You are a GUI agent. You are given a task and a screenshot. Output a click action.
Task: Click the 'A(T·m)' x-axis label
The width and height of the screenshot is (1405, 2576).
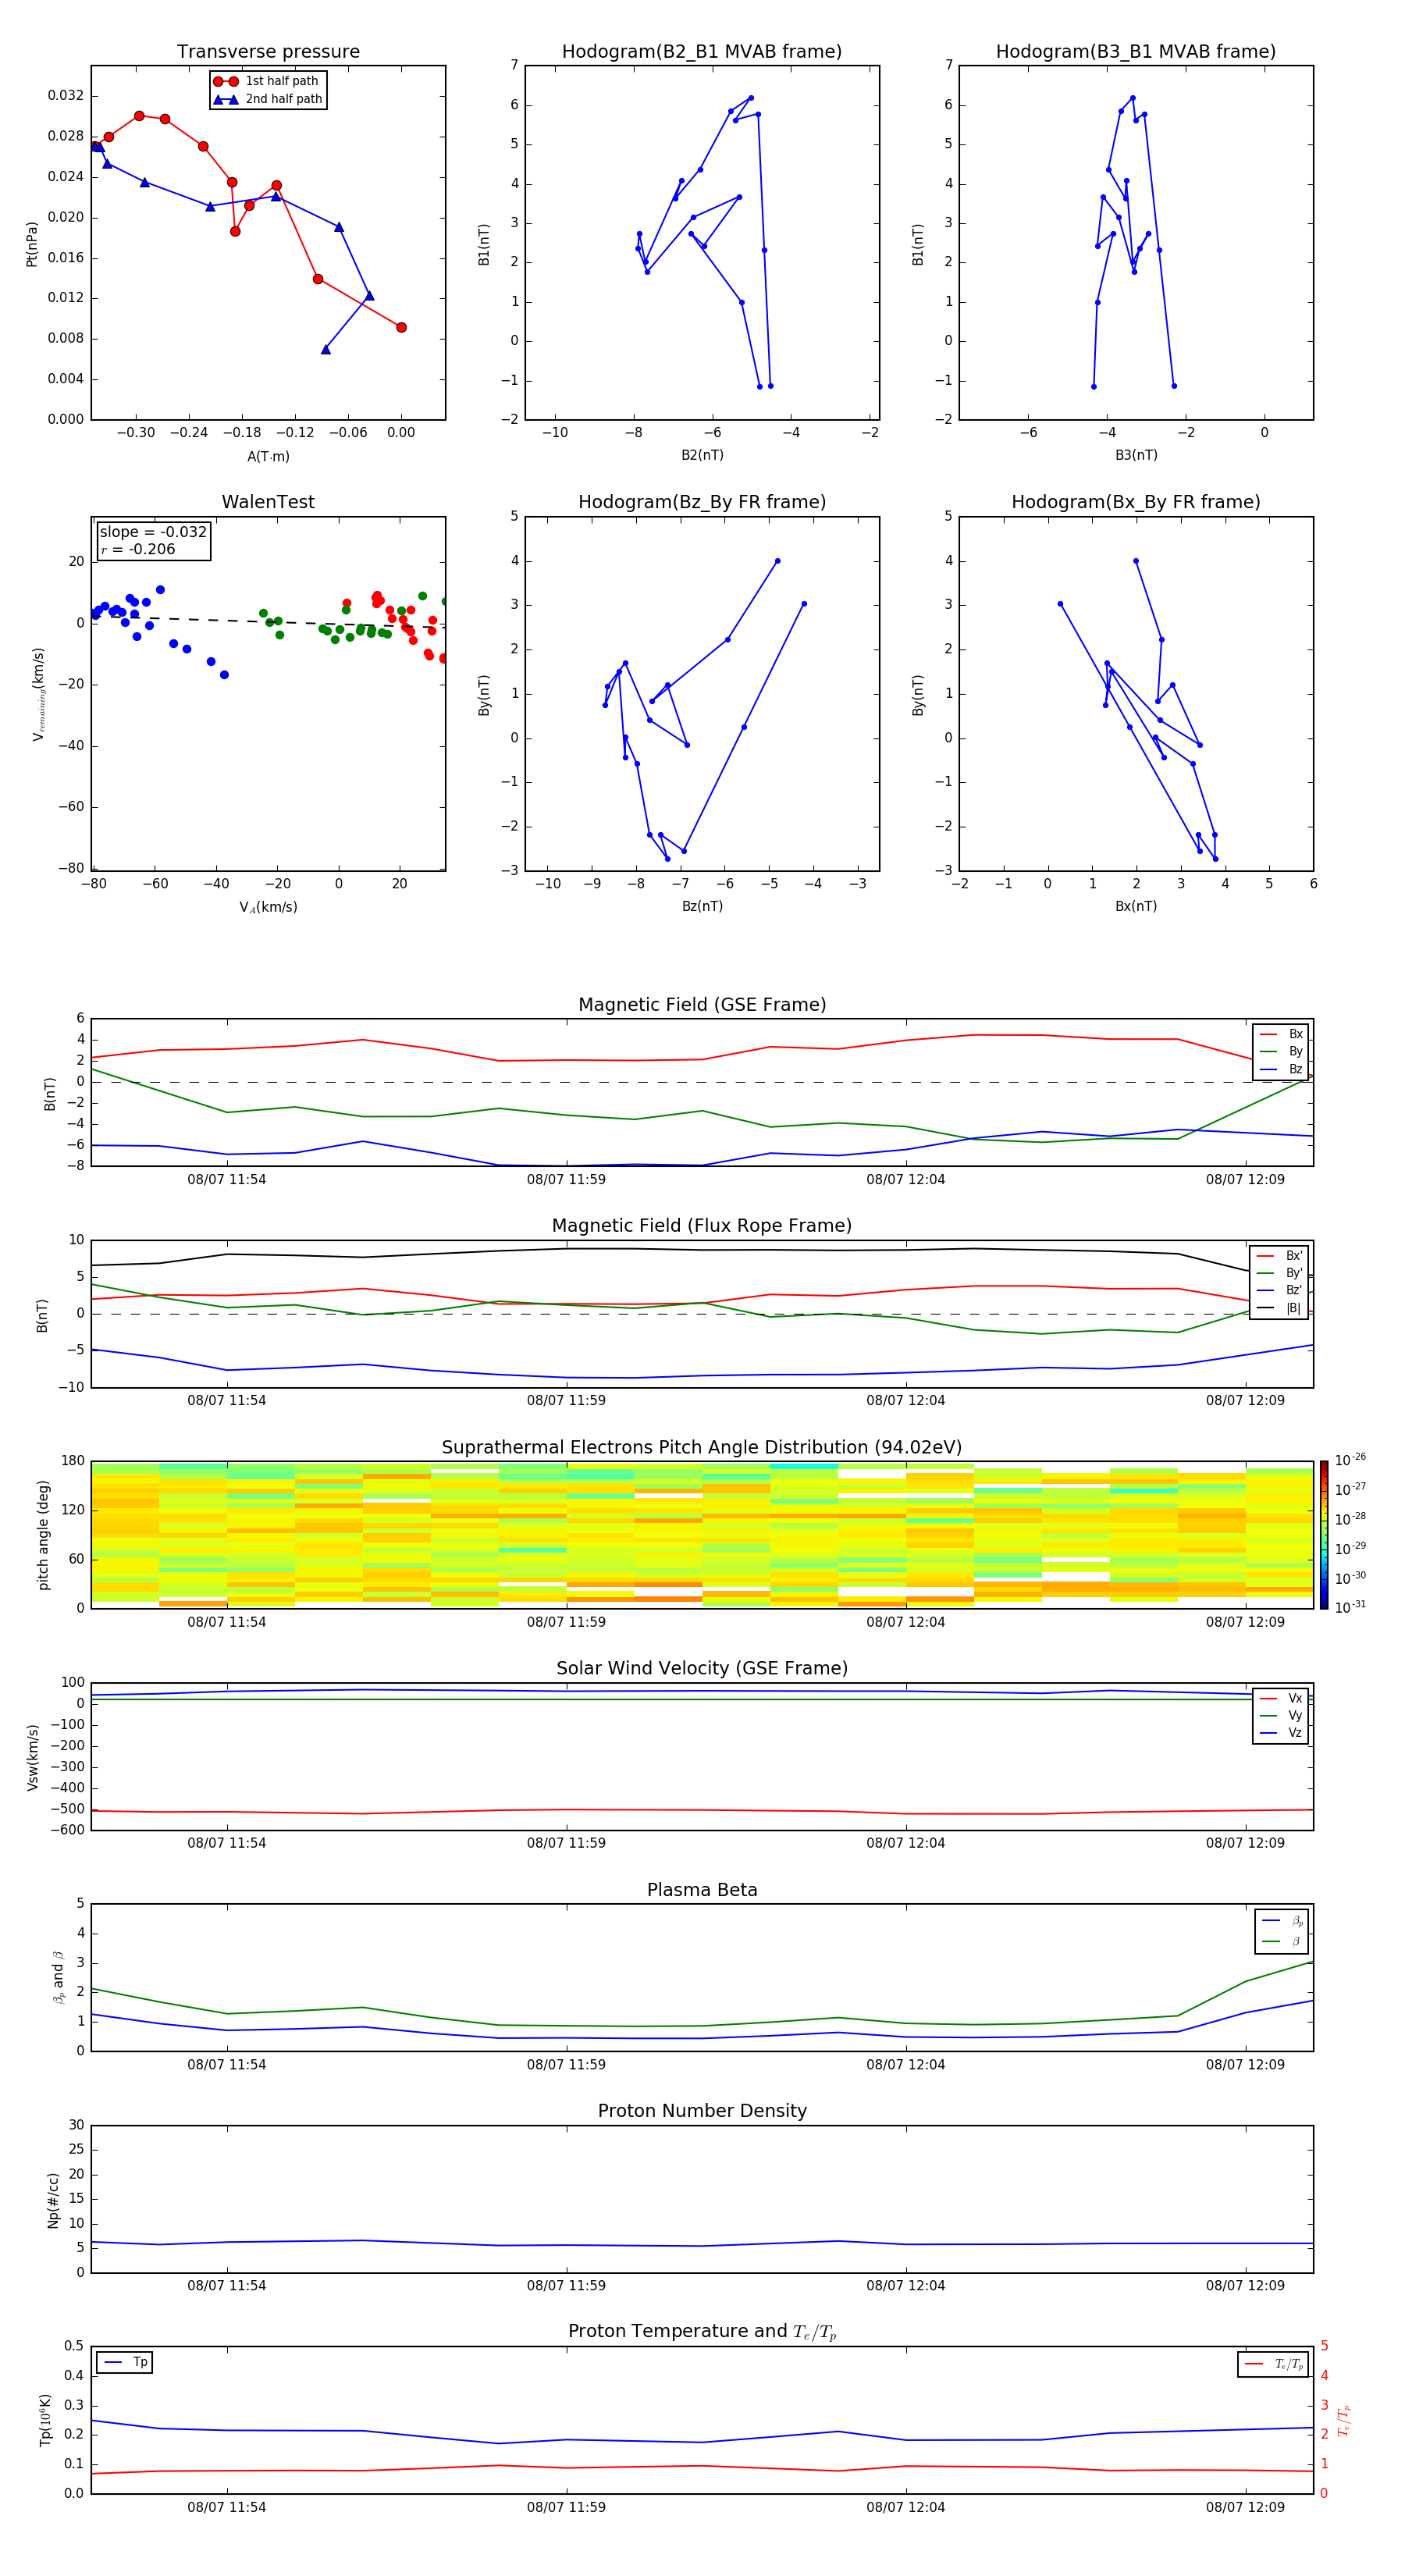point(268,456)
